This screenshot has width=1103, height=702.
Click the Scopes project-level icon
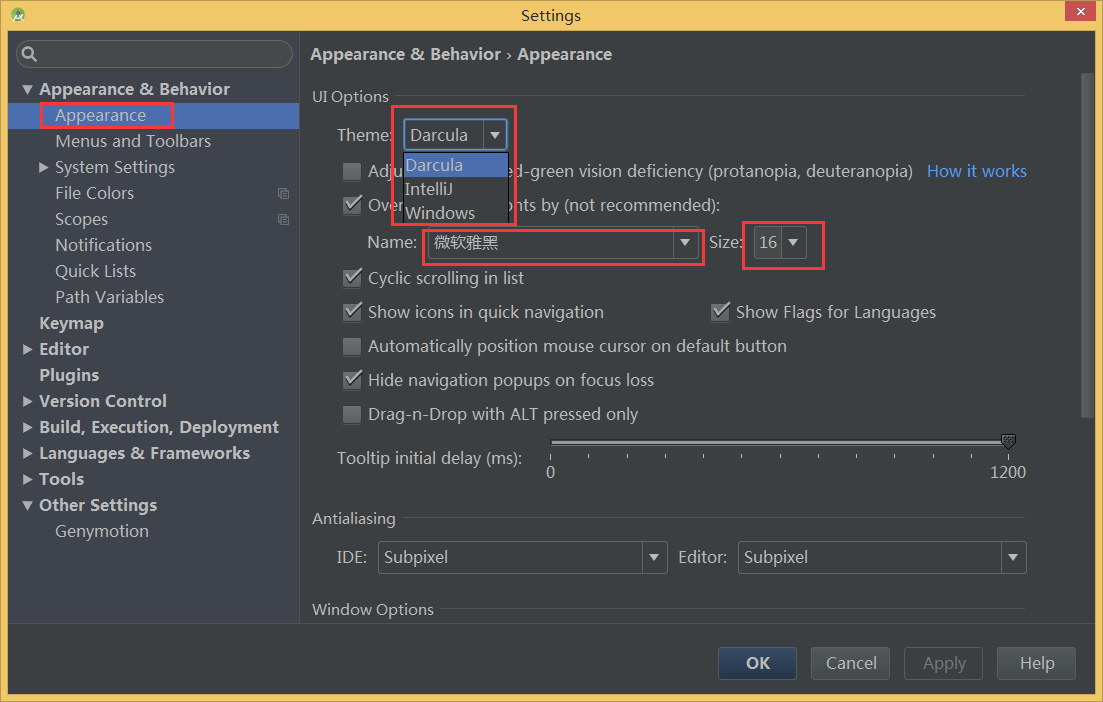pyautogui.click(x=283, y=219)
